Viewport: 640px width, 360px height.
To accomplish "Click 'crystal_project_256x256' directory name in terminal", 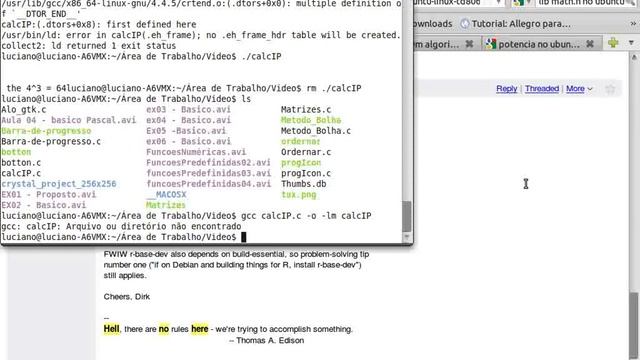I will tap(59, 184).
